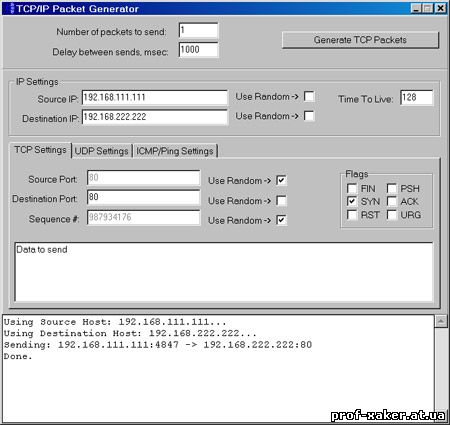The width and height of the screenshot is (450, 425).
Task: Enable Use Random for Source IP
Action: (x=309, y=97)
